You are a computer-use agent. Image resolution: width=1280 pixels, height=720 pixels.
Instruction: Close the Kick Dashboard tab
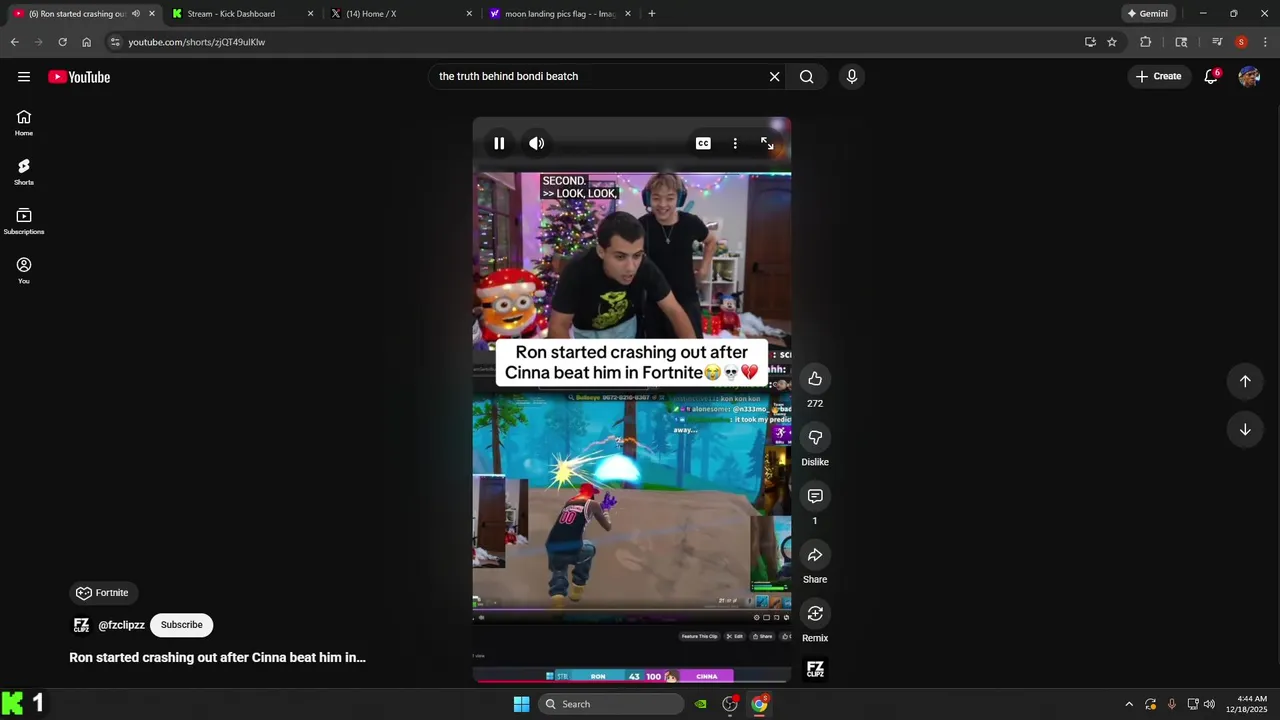pyautogui.click(x=310, y=14)
